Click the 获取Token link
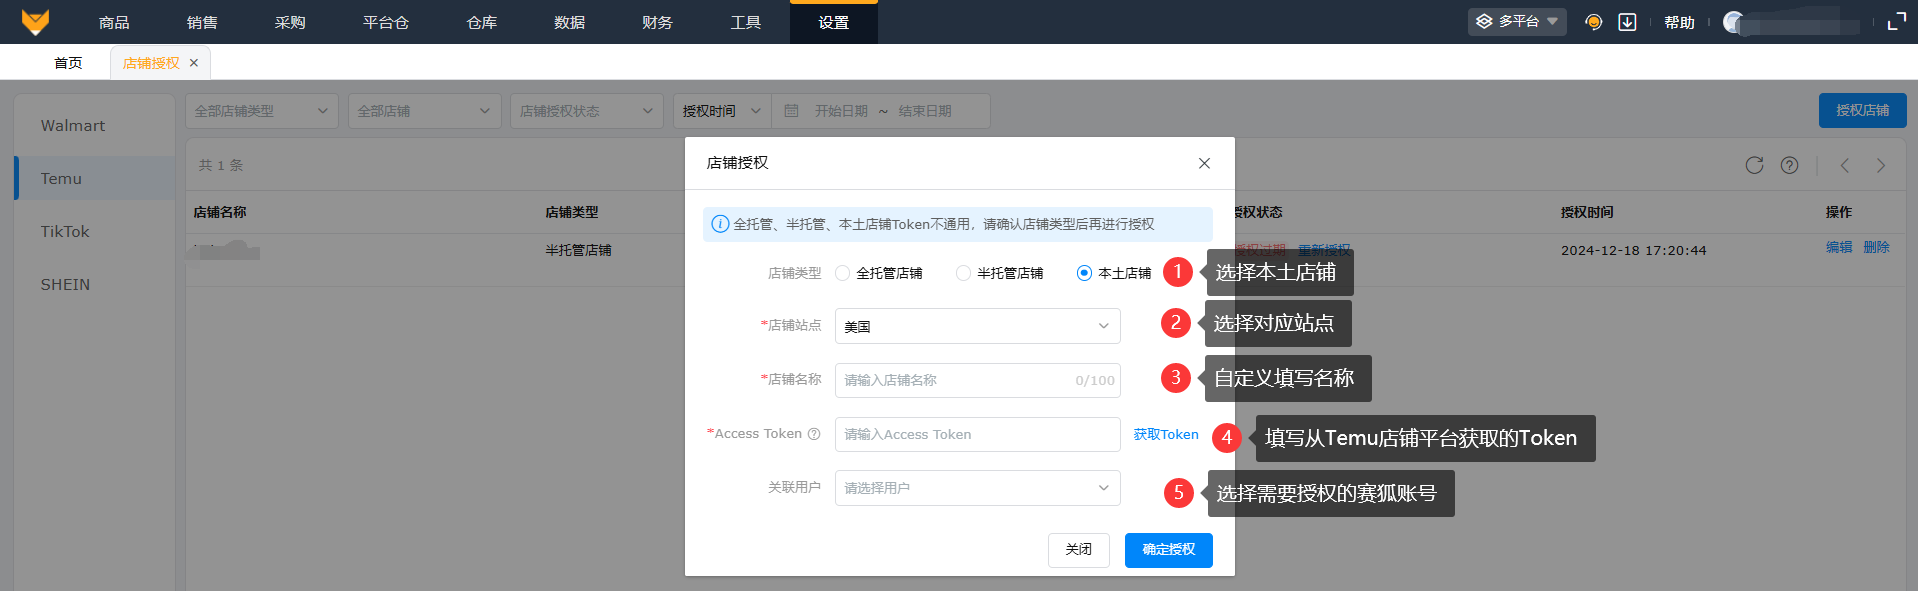 [1166, 434]
